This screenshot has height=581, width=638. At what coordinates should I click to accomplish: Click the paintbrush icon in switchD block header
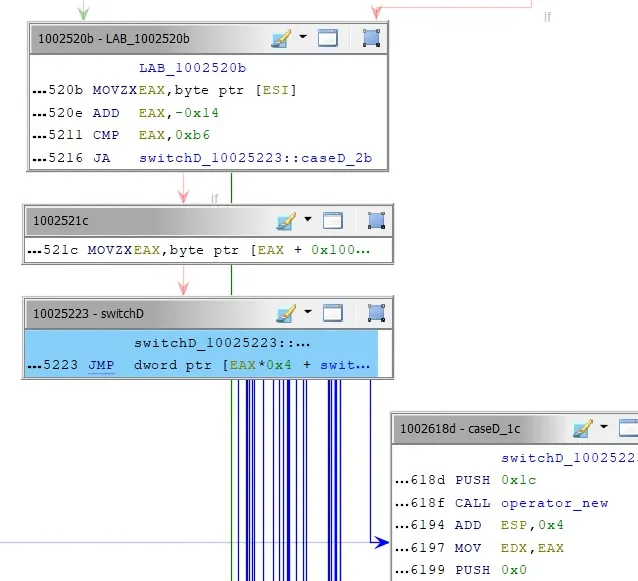click(286, 314)
